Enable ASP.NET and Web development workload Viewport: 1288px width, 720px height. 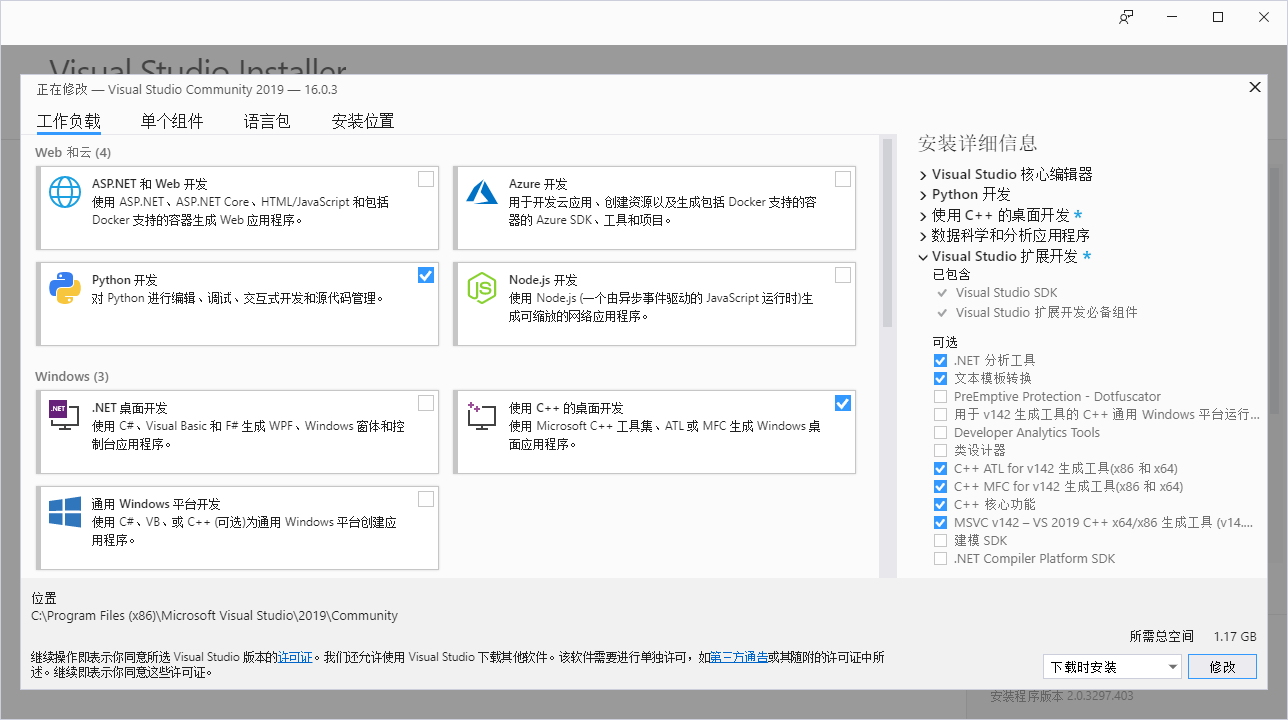click(x=426, y=179)
